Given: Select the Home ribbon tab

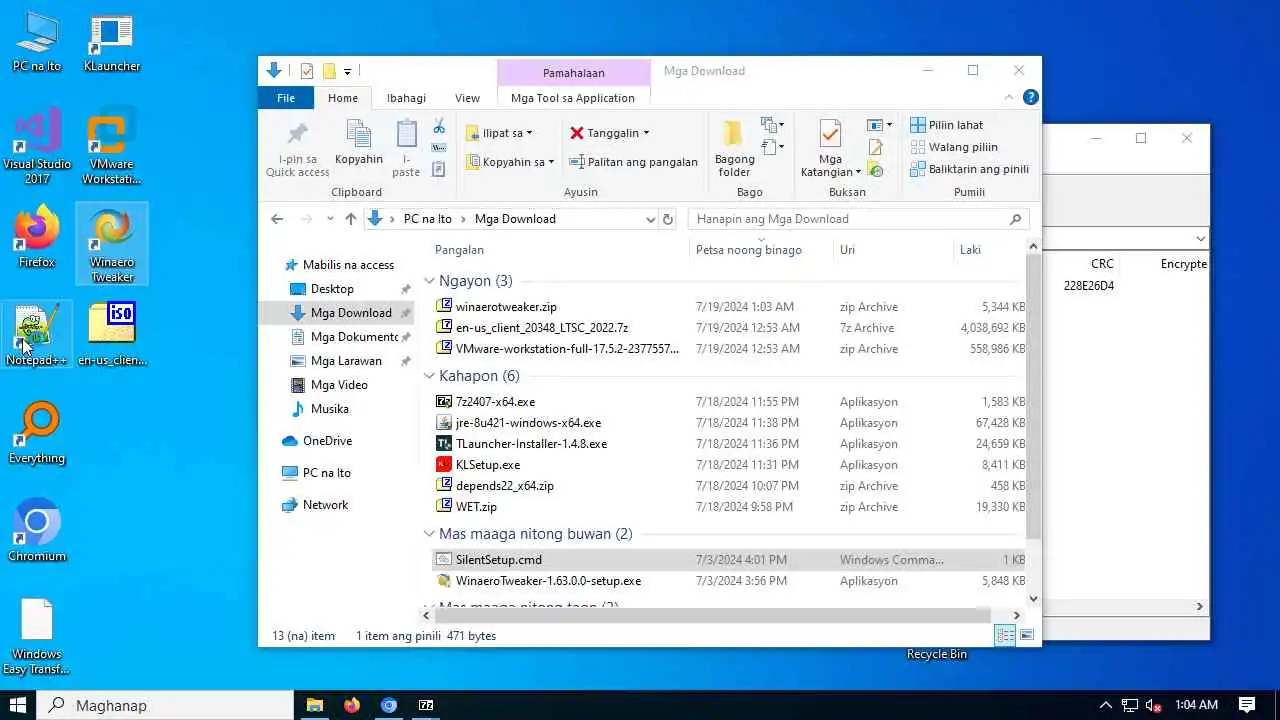Looking at the screenshot, I should coord(343,98).
